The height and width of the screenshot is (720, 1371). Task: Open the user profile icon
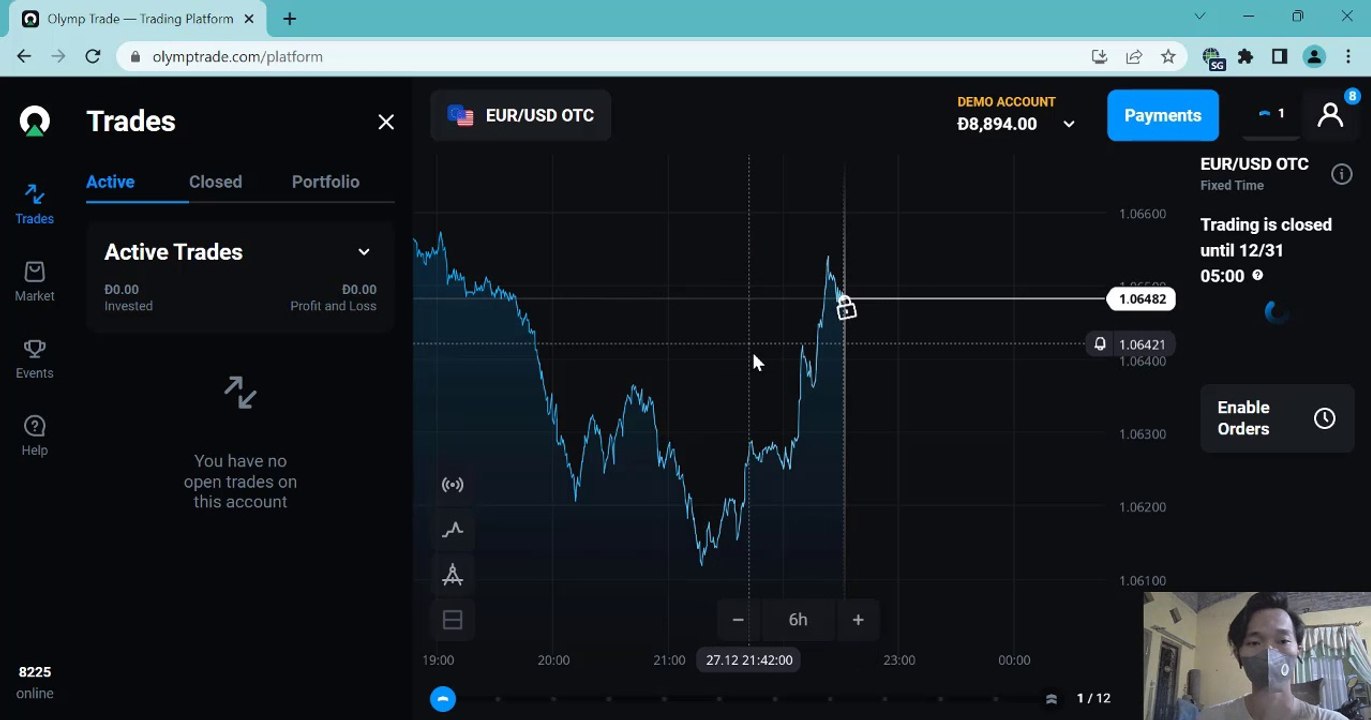(1330, 115)
